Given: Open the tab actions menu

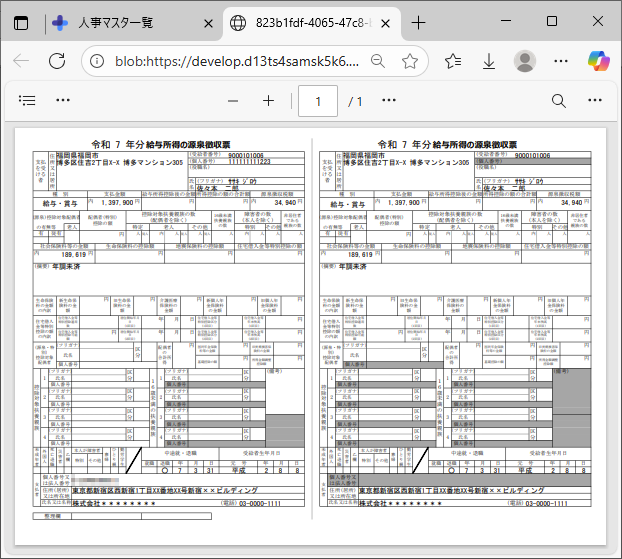Looking at the screenshot, I should point(21,22).
